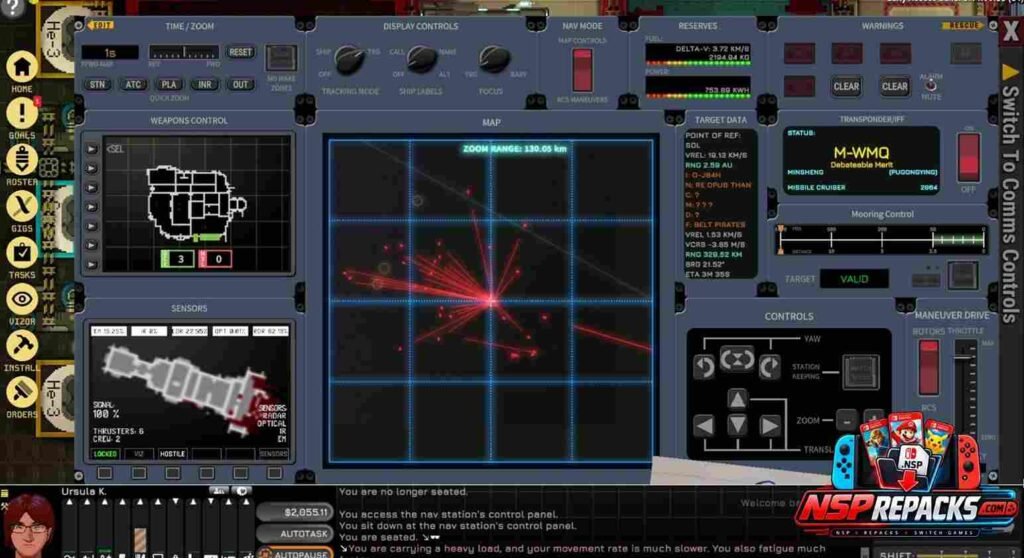This screenshot has height=558, width=1024.
Task: Click the M-WMQ transponder display
Action: [861, 161]
